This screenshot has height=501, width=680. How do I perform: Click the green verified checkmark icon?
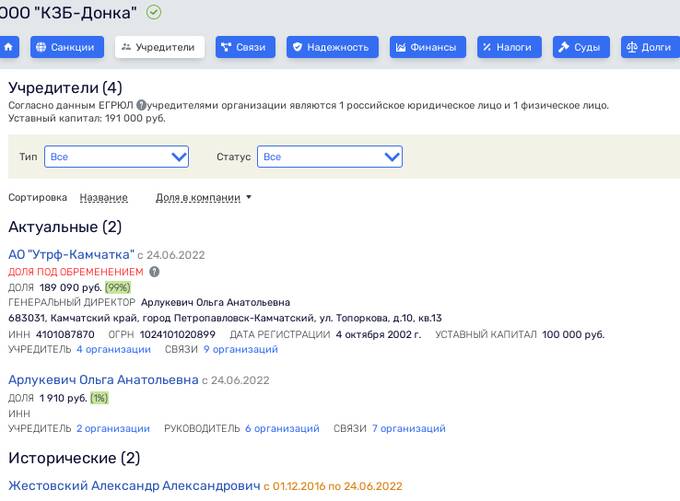coord(154,12)
